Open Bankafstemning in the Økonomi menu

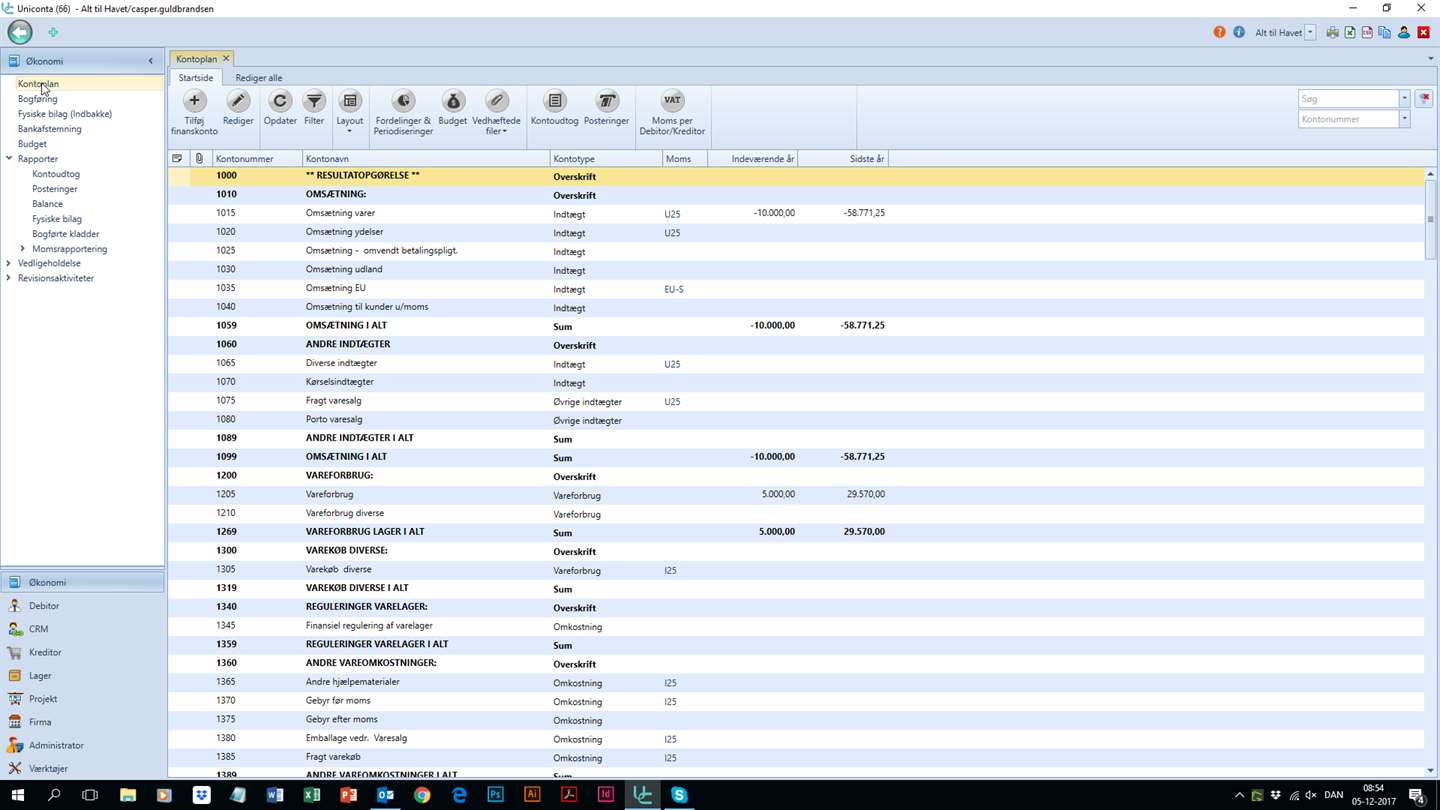pos(50,129)
